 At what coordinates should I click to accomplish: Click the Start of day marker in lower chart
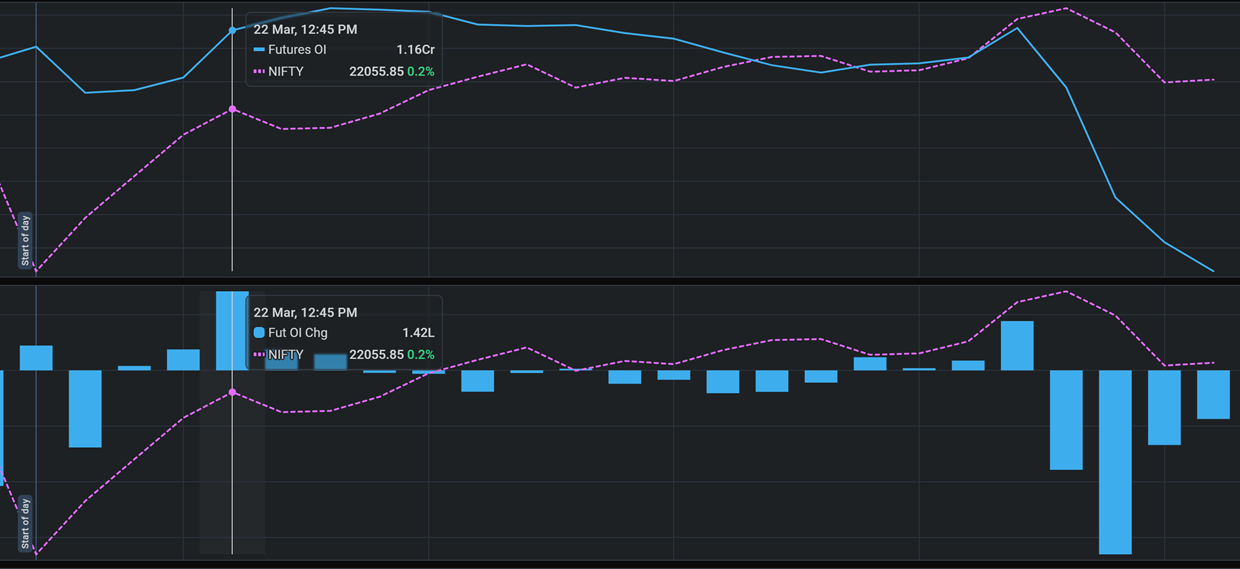[26, 522]
